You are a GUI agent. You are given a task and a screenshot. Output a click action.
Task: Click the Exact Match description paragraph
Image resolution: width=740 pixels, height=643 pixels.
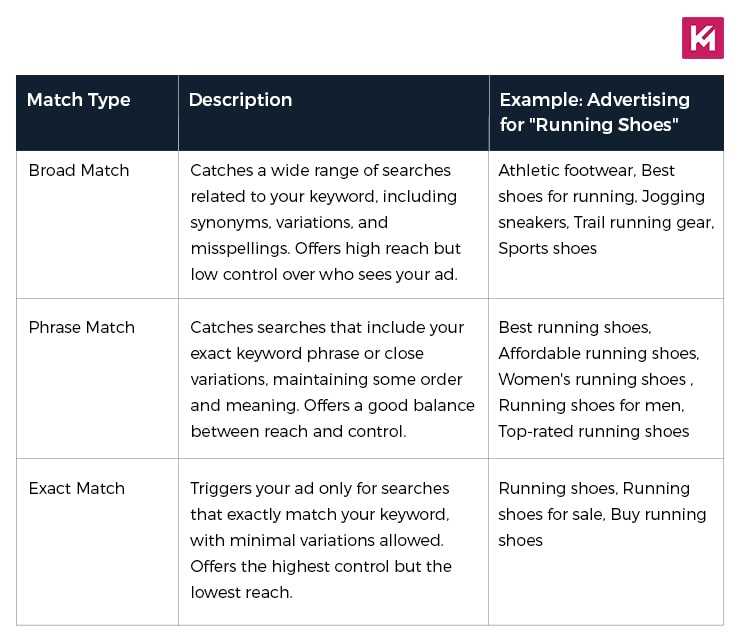[x=321, y=540]
